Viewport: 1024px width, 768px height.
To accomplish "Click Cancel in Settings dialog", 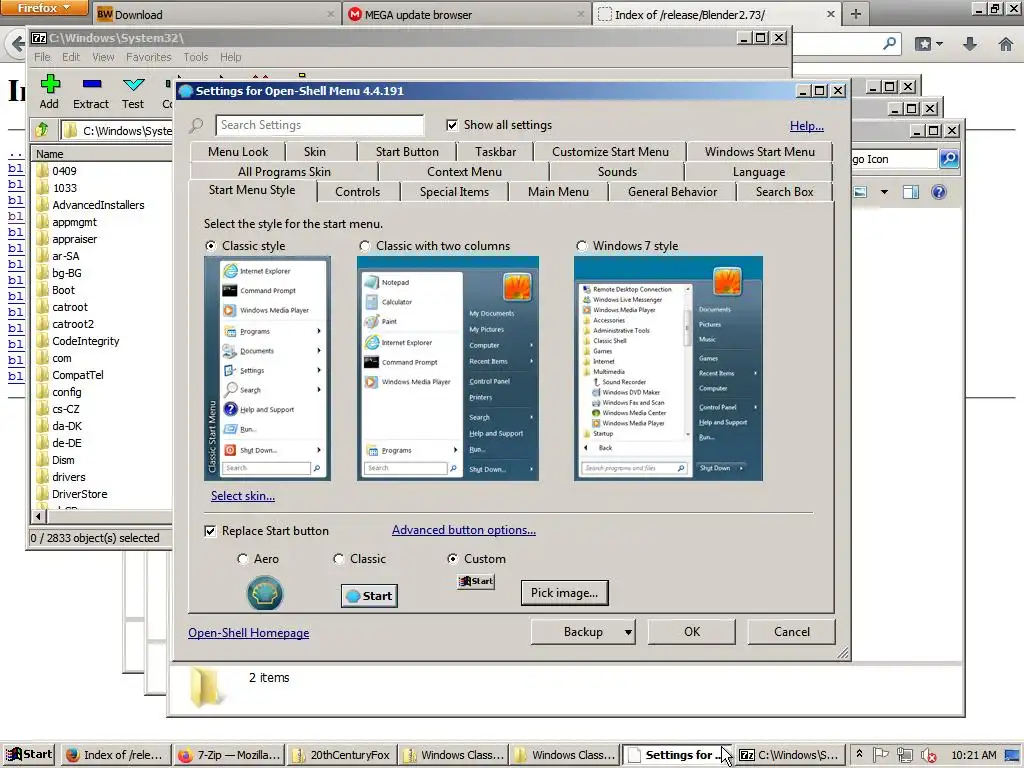I will 792,632.
